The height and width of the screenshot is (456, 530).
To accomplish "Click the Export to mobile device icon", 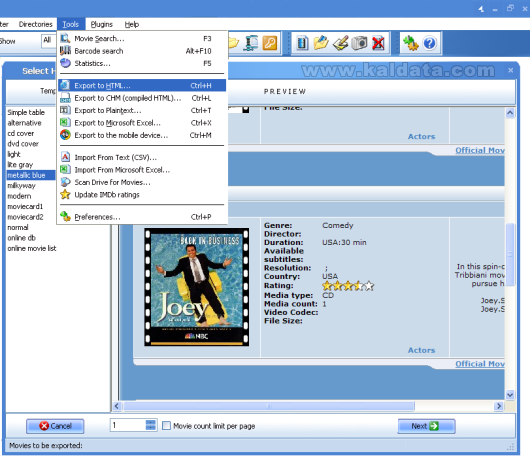I will (65, 135).
